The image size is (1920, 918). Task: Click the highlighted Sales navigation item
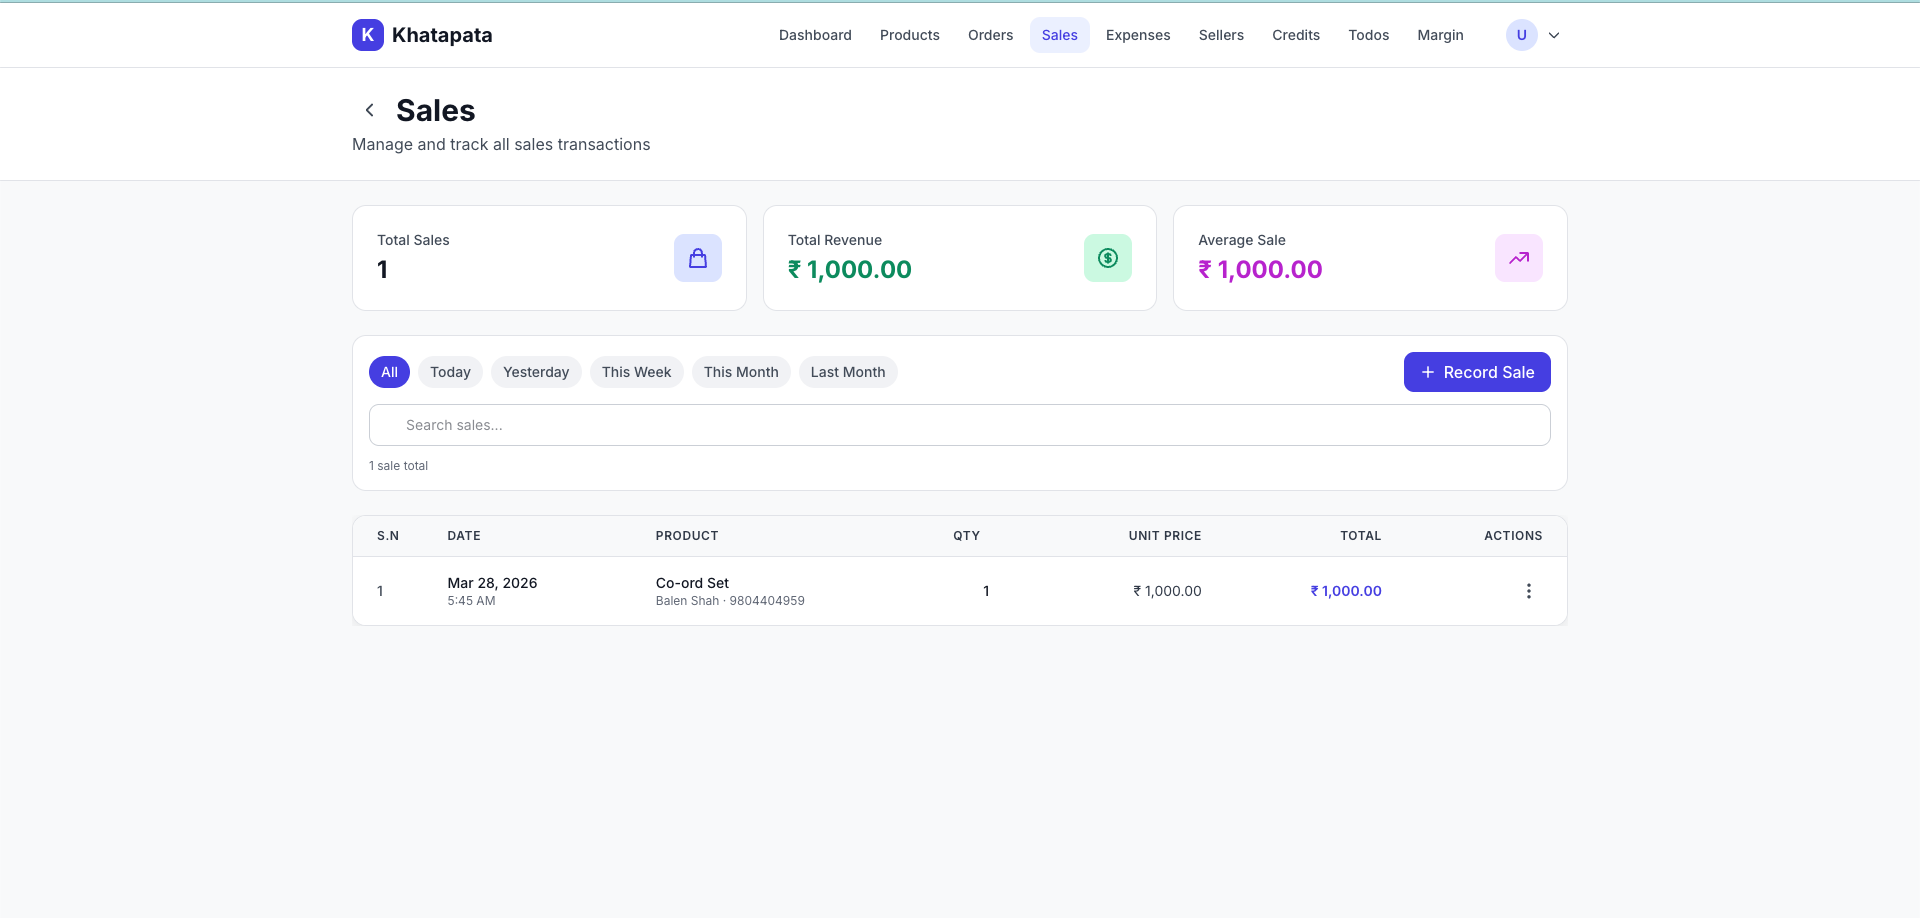coord(1059,34)
